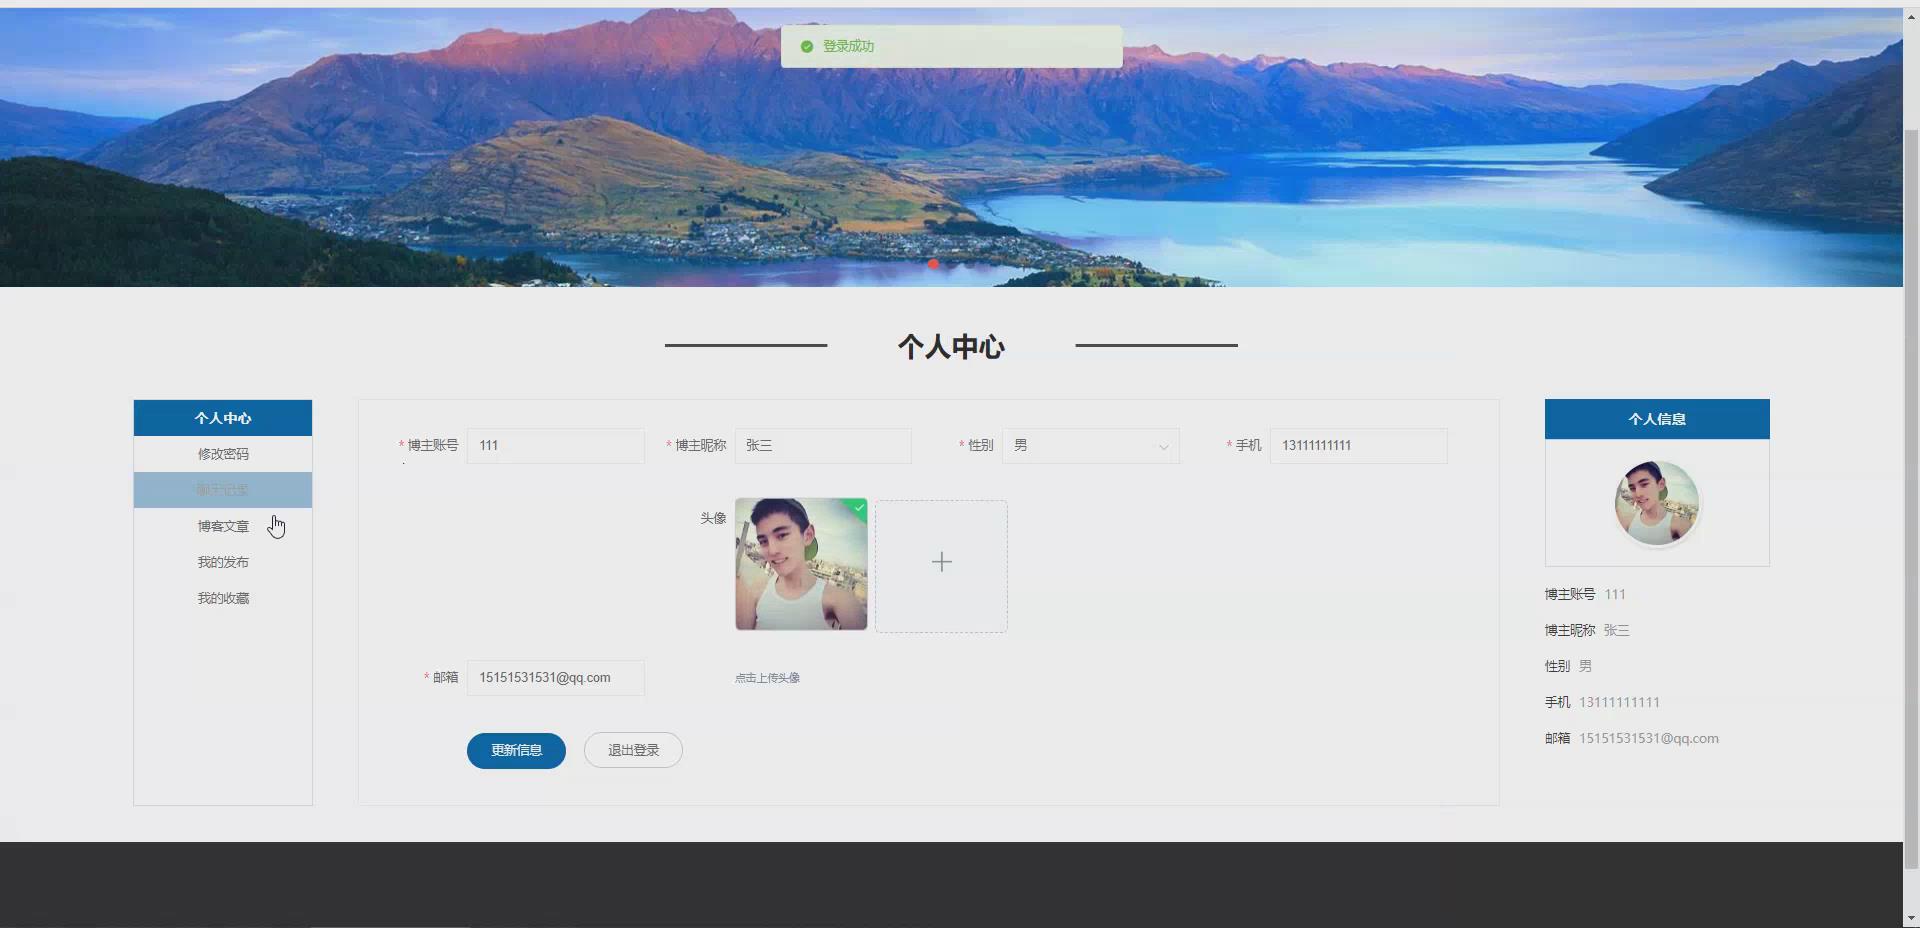Click the 更新信息 button
The height and width of the screenshot is (928, 1920).
pos(515,750)
